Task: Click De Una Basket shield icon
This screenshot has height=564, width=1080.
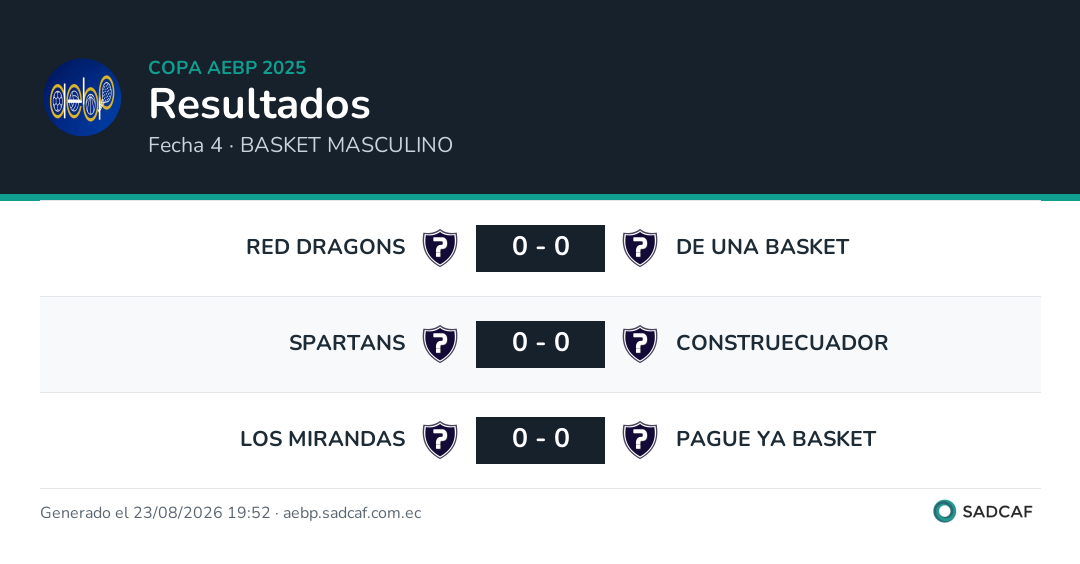Action: tap(640, 248)
